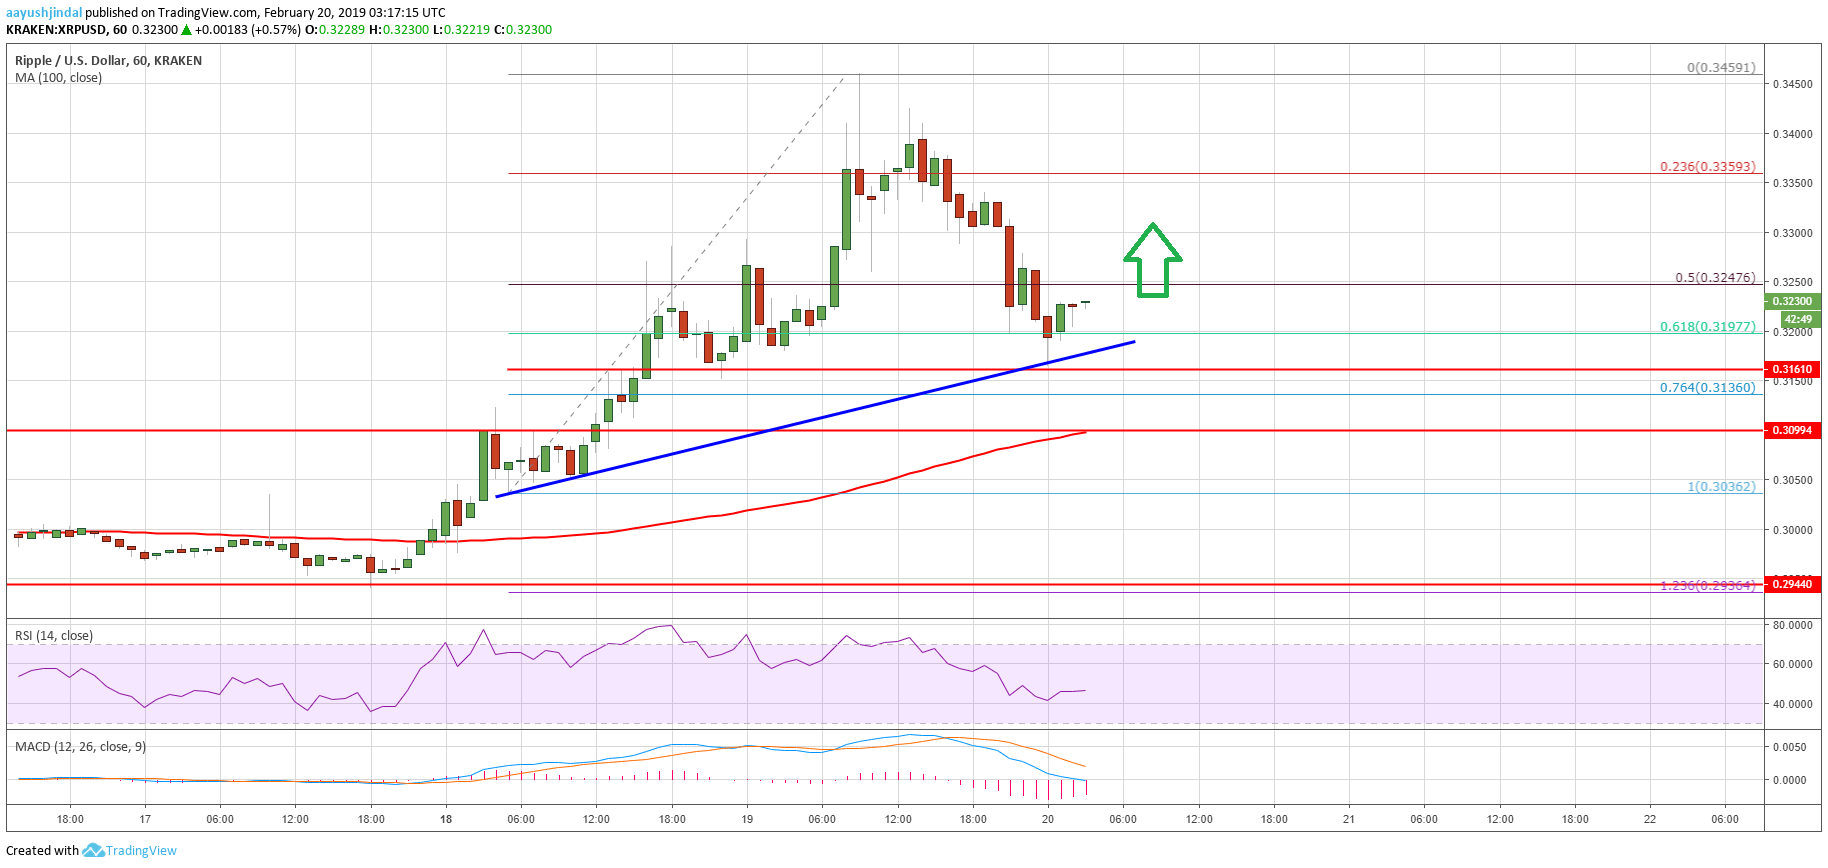Viewport: 1828px width, 868px height.
Task: Click the TradingView logo icon
Action: coord(93,850)
